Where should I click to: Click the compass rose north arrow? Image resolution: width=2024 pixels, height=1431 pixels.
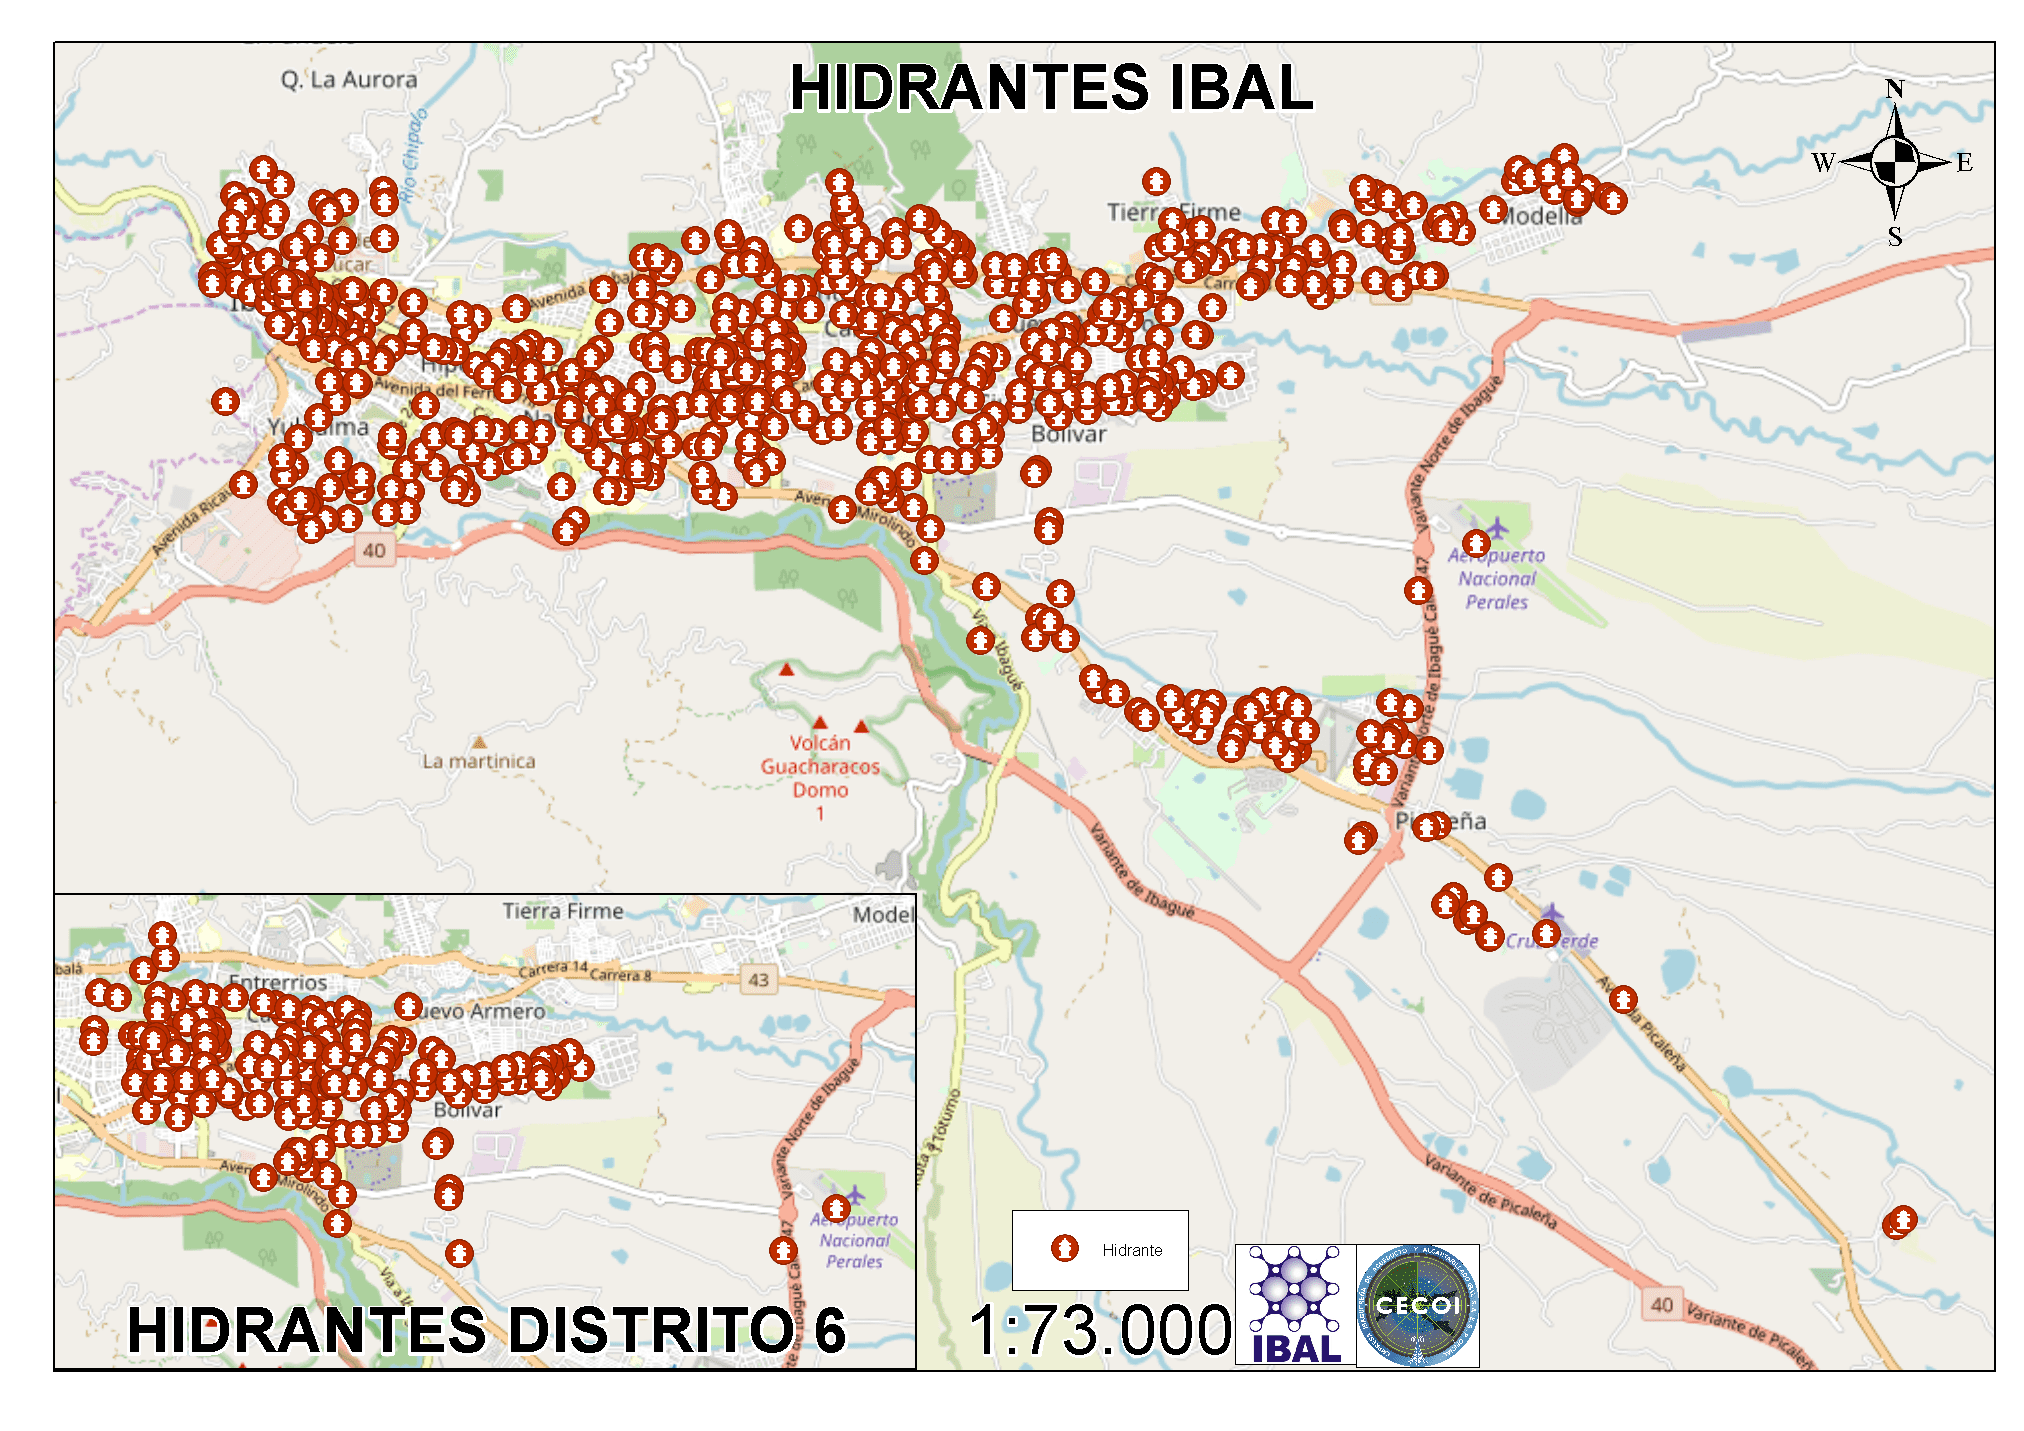click(x=1895, y=122)
